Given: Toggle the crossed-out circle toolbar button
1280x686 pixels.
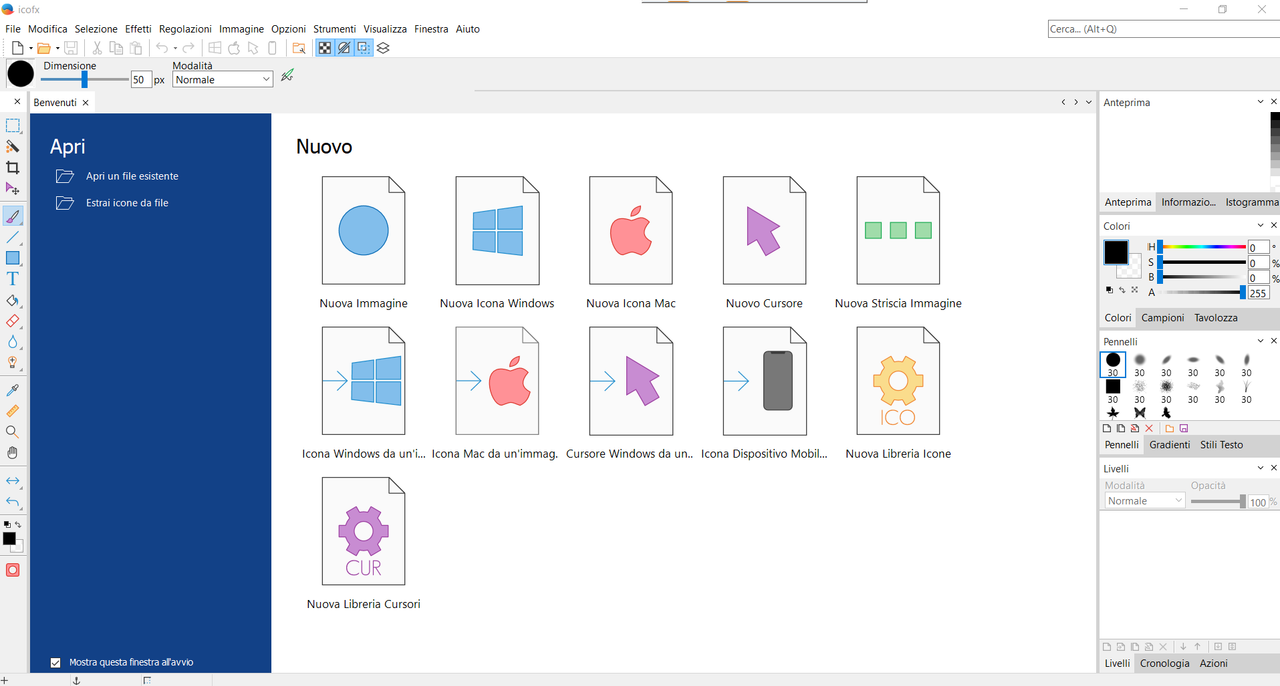Looking at the screenshot, I should pos(344,48).
